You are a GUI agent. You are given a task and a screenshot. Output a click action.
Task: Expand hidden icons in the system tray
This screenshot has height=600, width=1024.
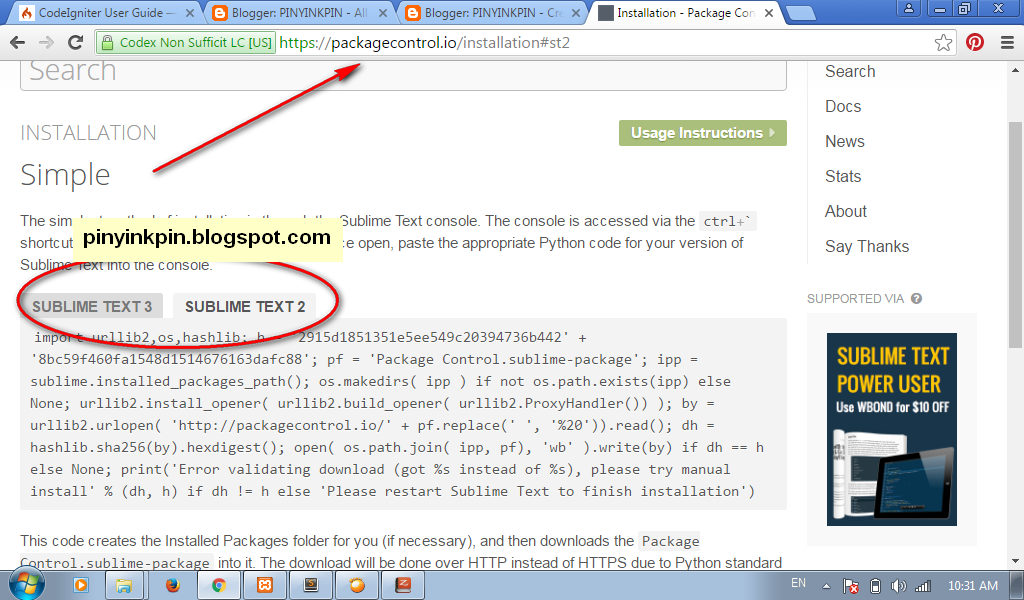(824, 585)
